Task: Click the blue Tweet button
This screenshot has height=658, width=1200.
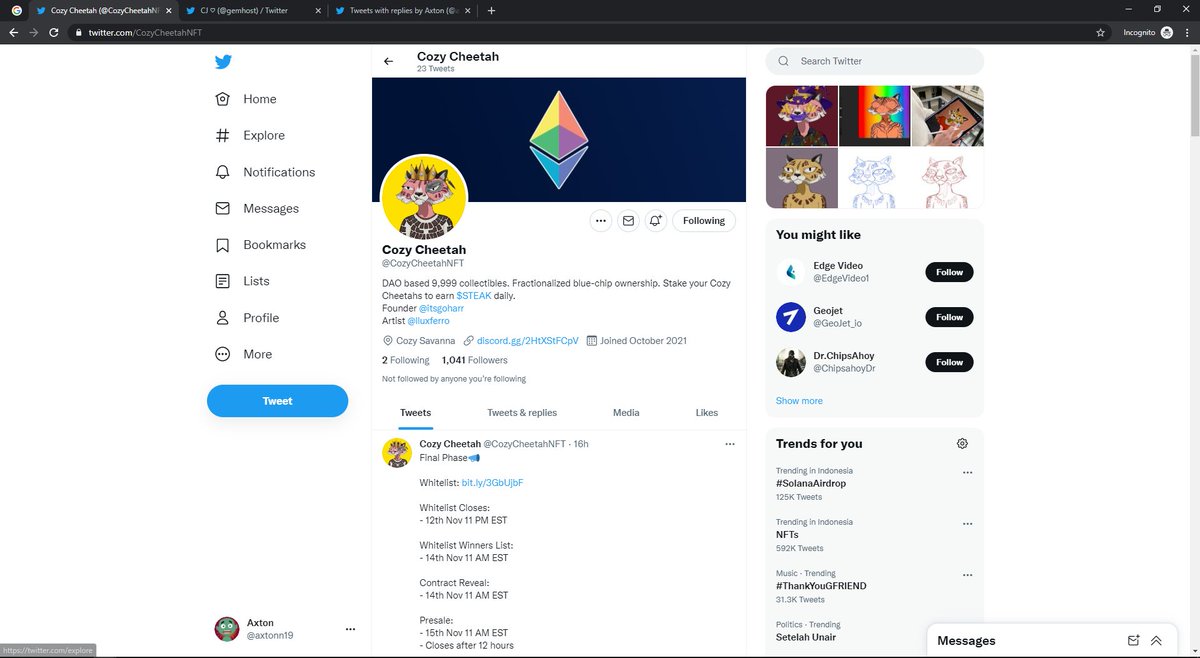Action: 277,401
